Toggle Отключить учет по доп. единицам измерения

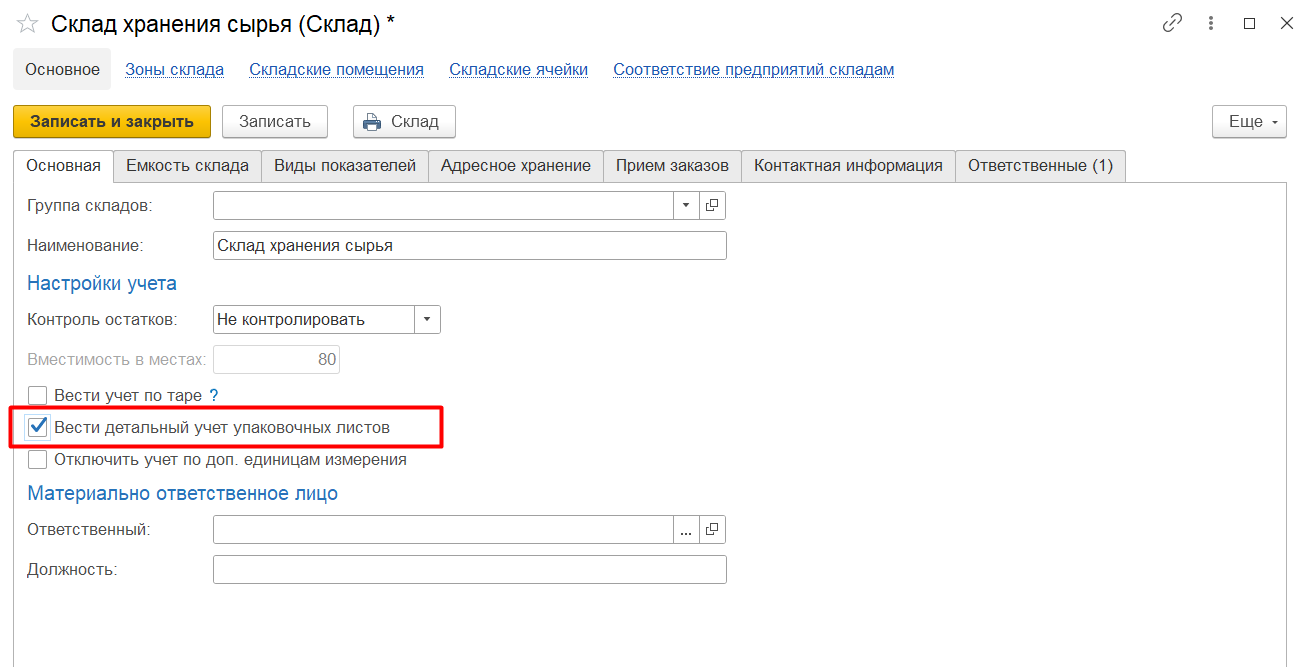click(x=38, y=460)
